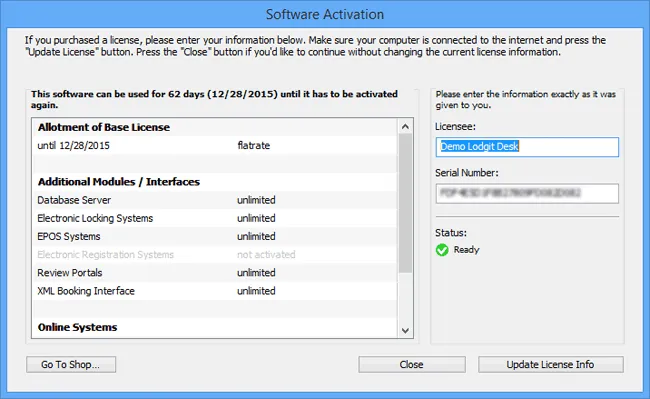Click the 'Allotment of Base License' heading
650x399 pixels.
[104, 127]
